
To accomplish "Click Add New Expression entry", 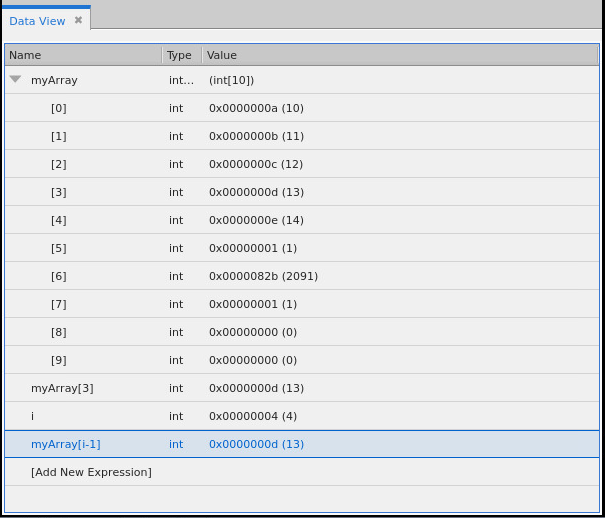I will (x=91, y=472).
